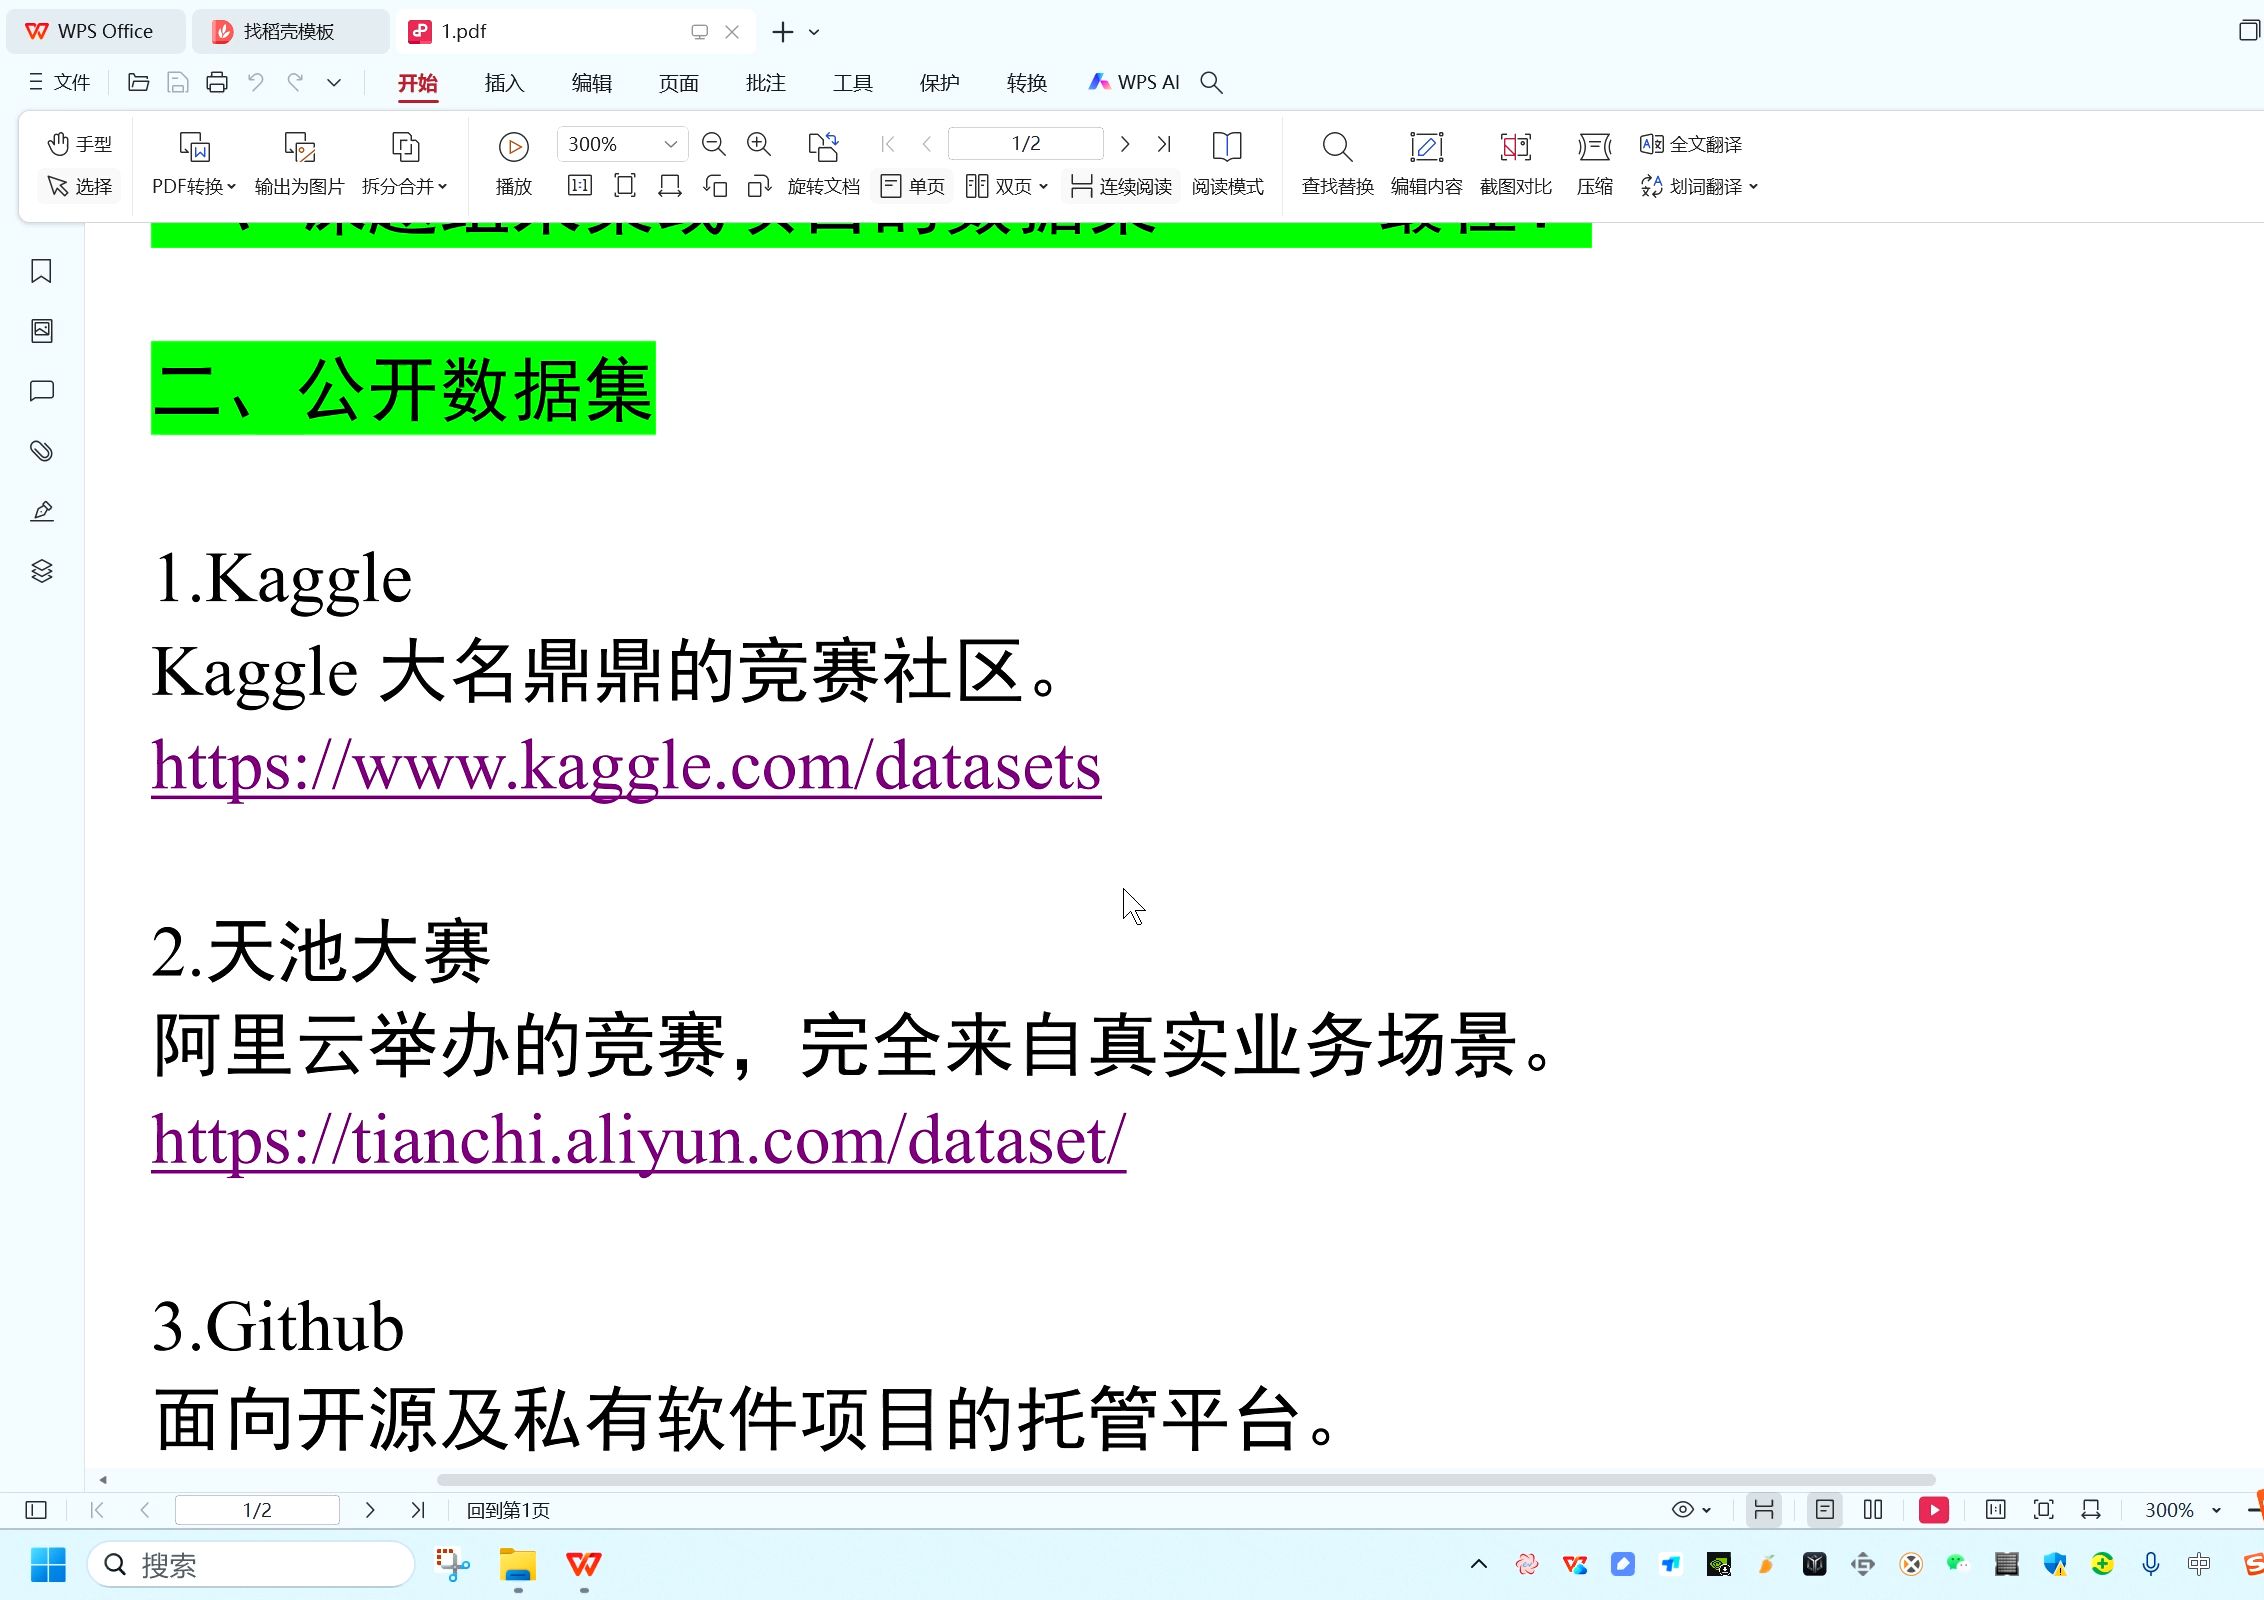This screenshot has height=1600, width=2264.
Task: Open 查找替换 find and replace
Action: [x=1337, y=164]
